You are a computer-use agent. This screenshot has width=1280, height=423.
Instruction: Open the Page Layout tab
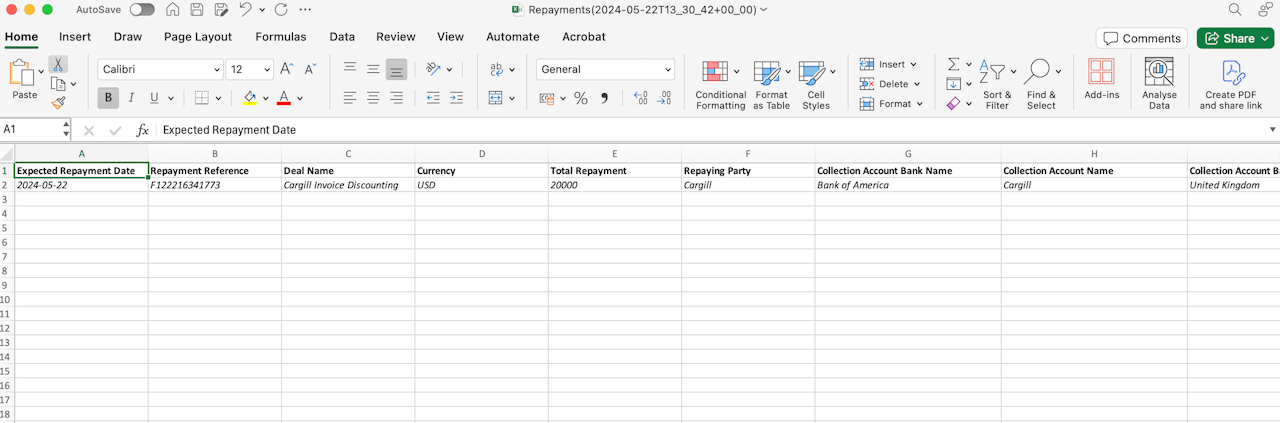tap(198, 37)
